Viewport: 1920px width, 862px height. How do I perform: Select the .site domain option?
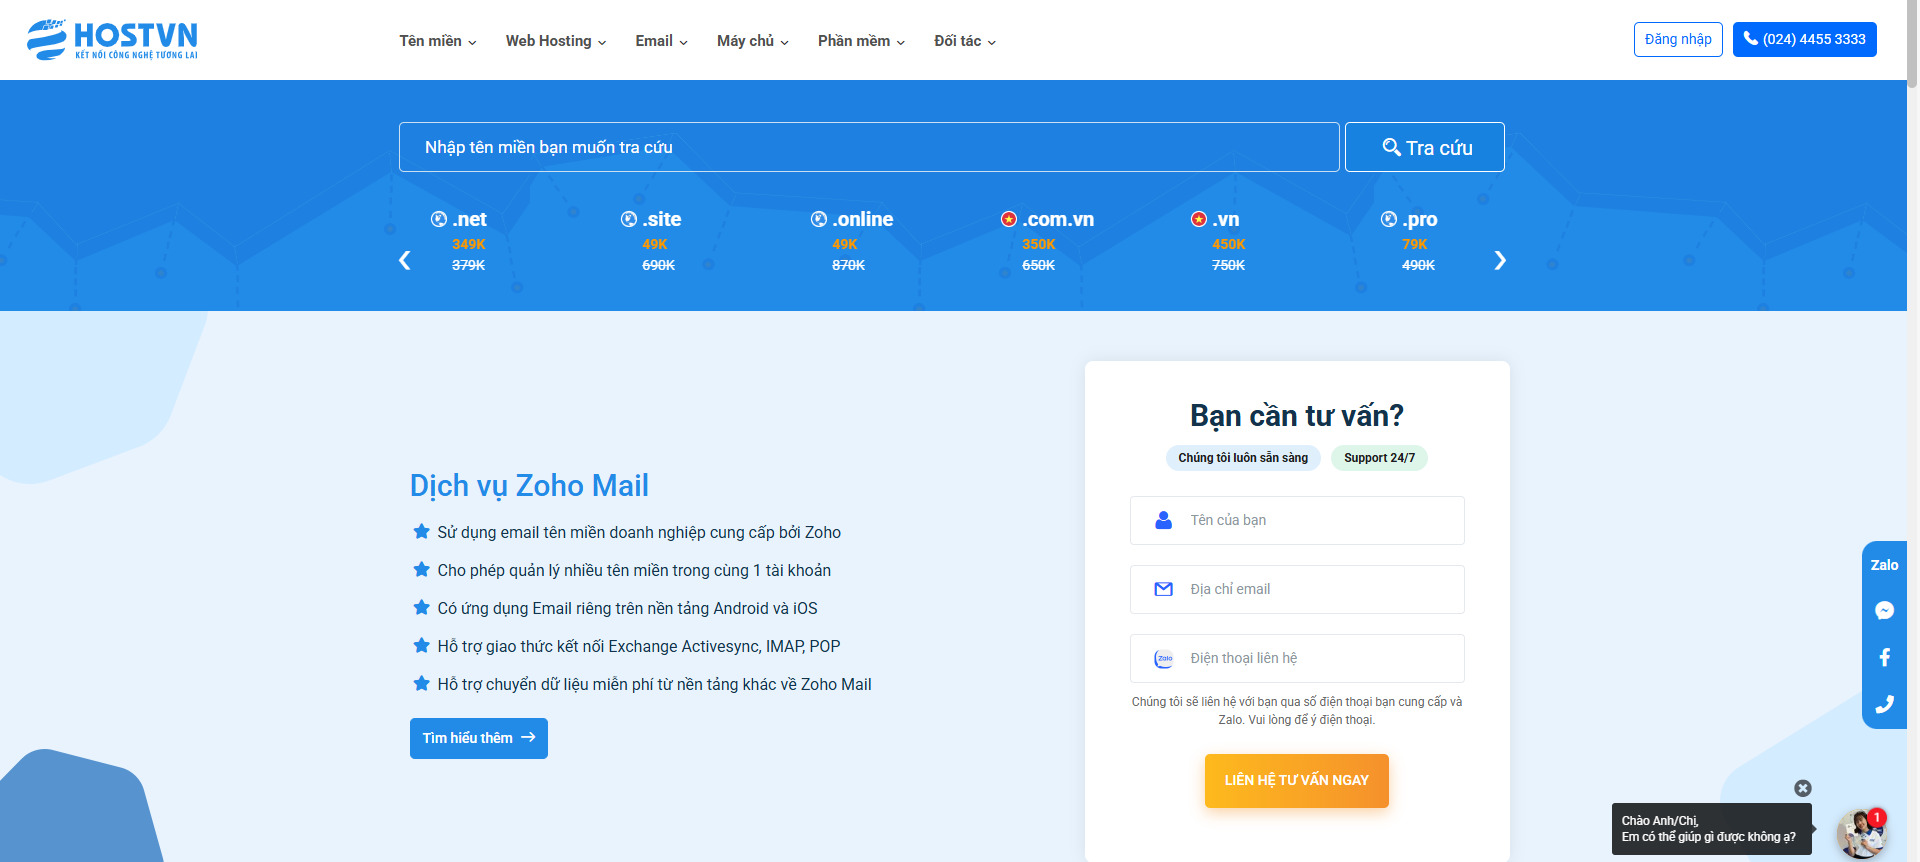point(661,219)
